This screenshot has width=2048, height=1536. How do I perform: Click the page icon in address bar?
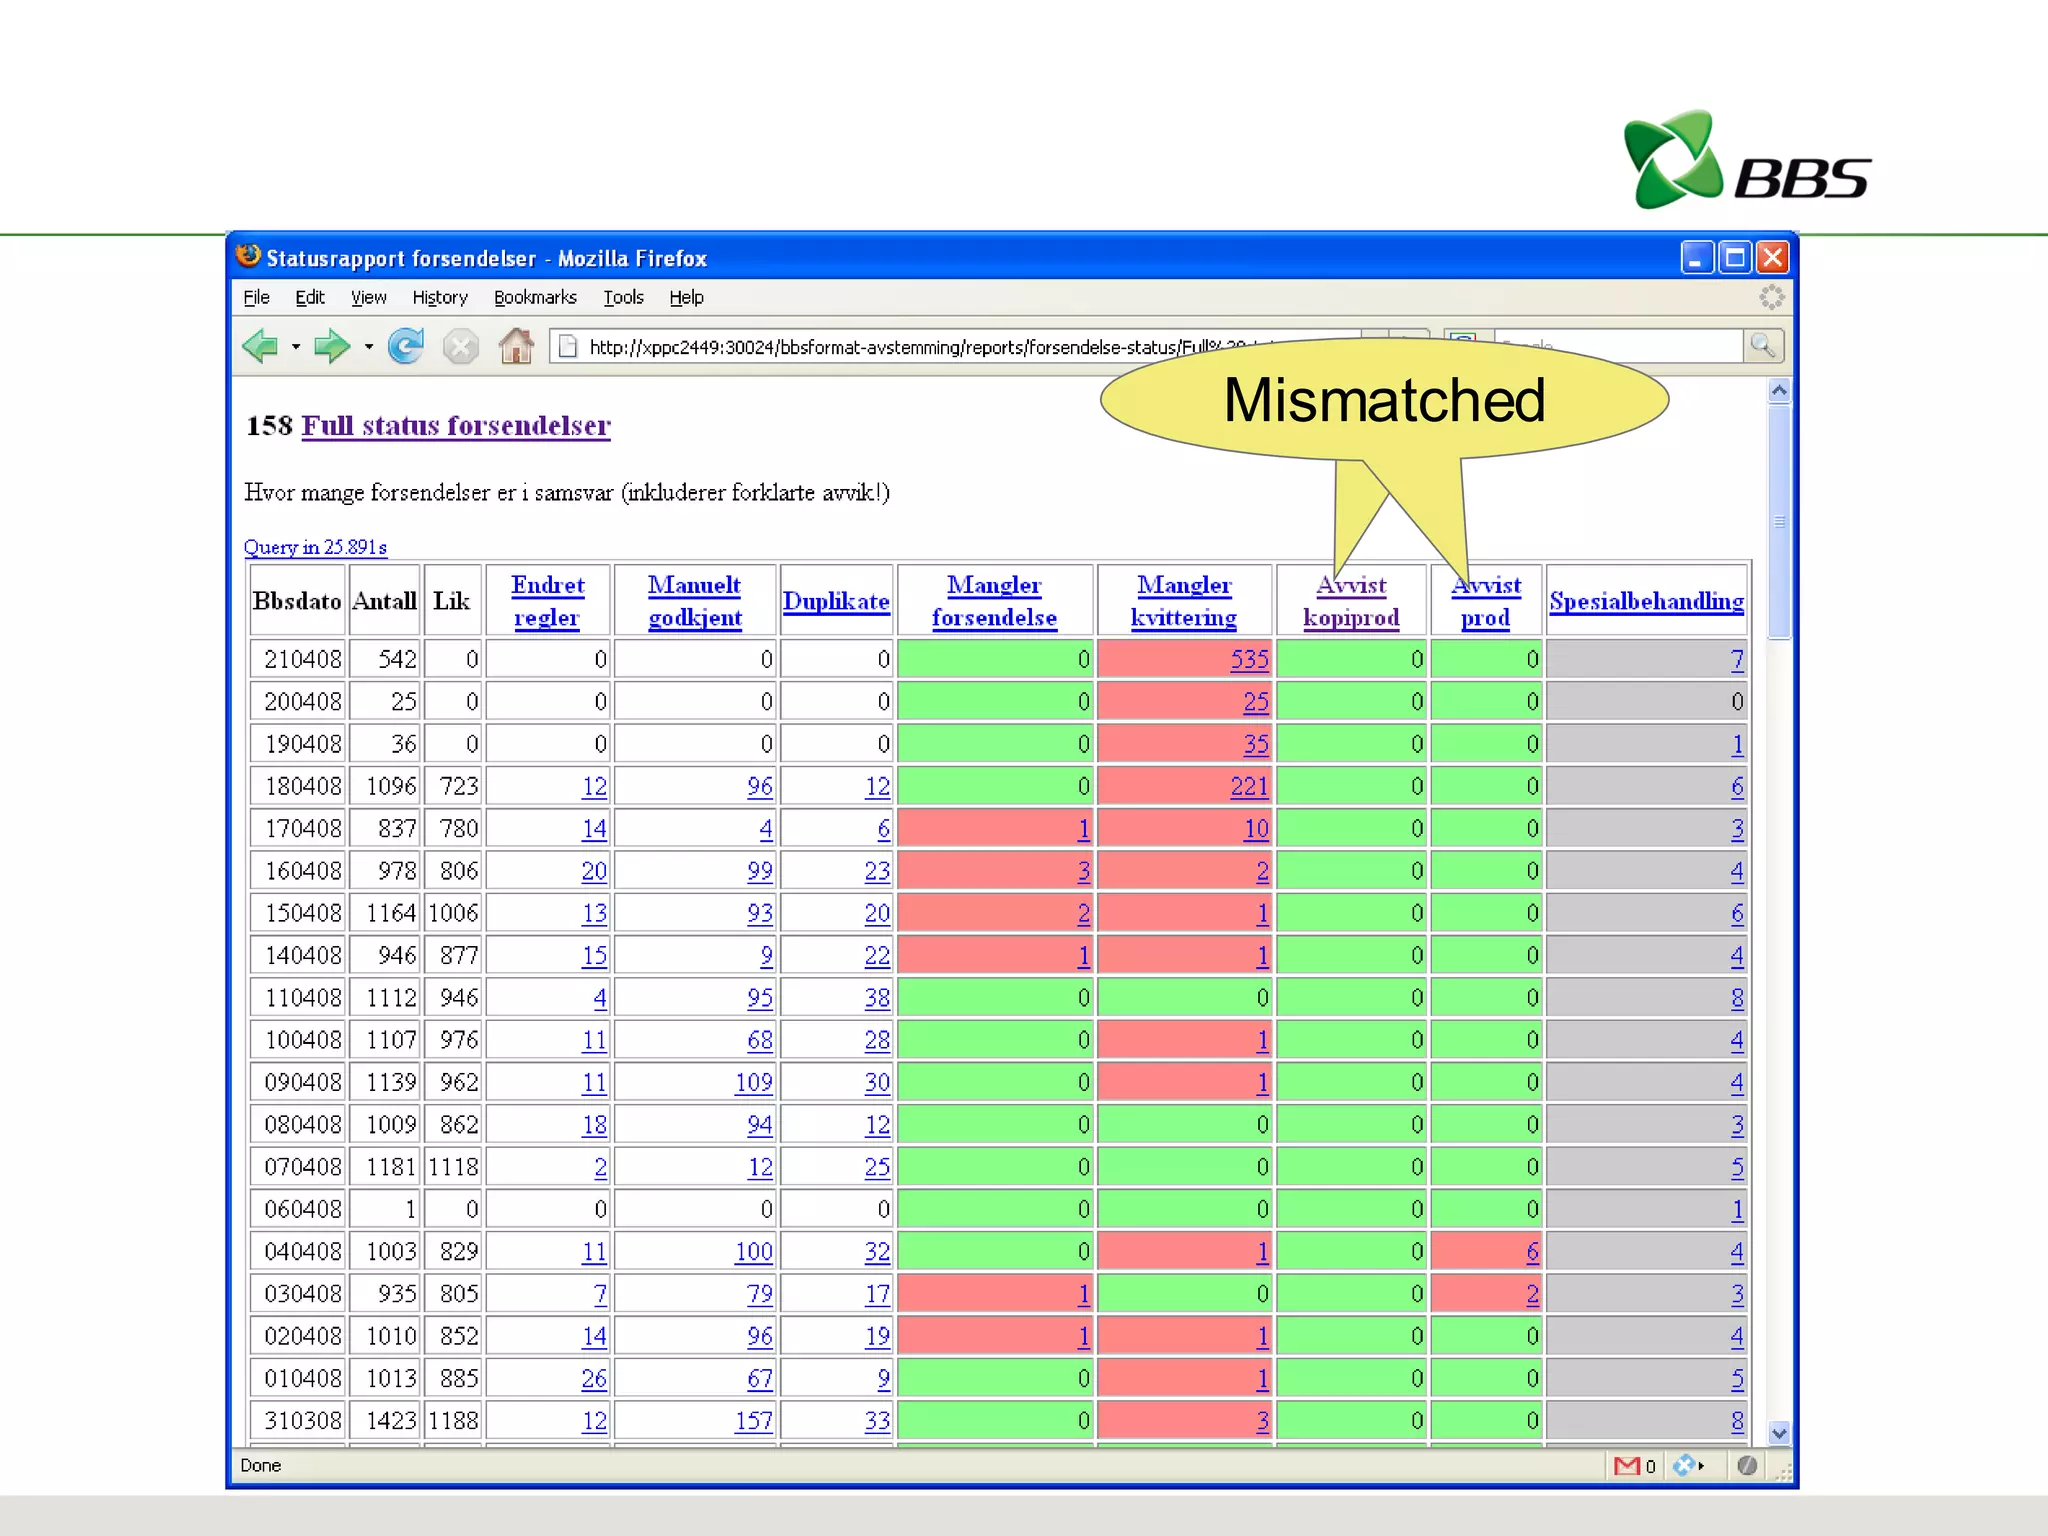(x=568, y=347)
